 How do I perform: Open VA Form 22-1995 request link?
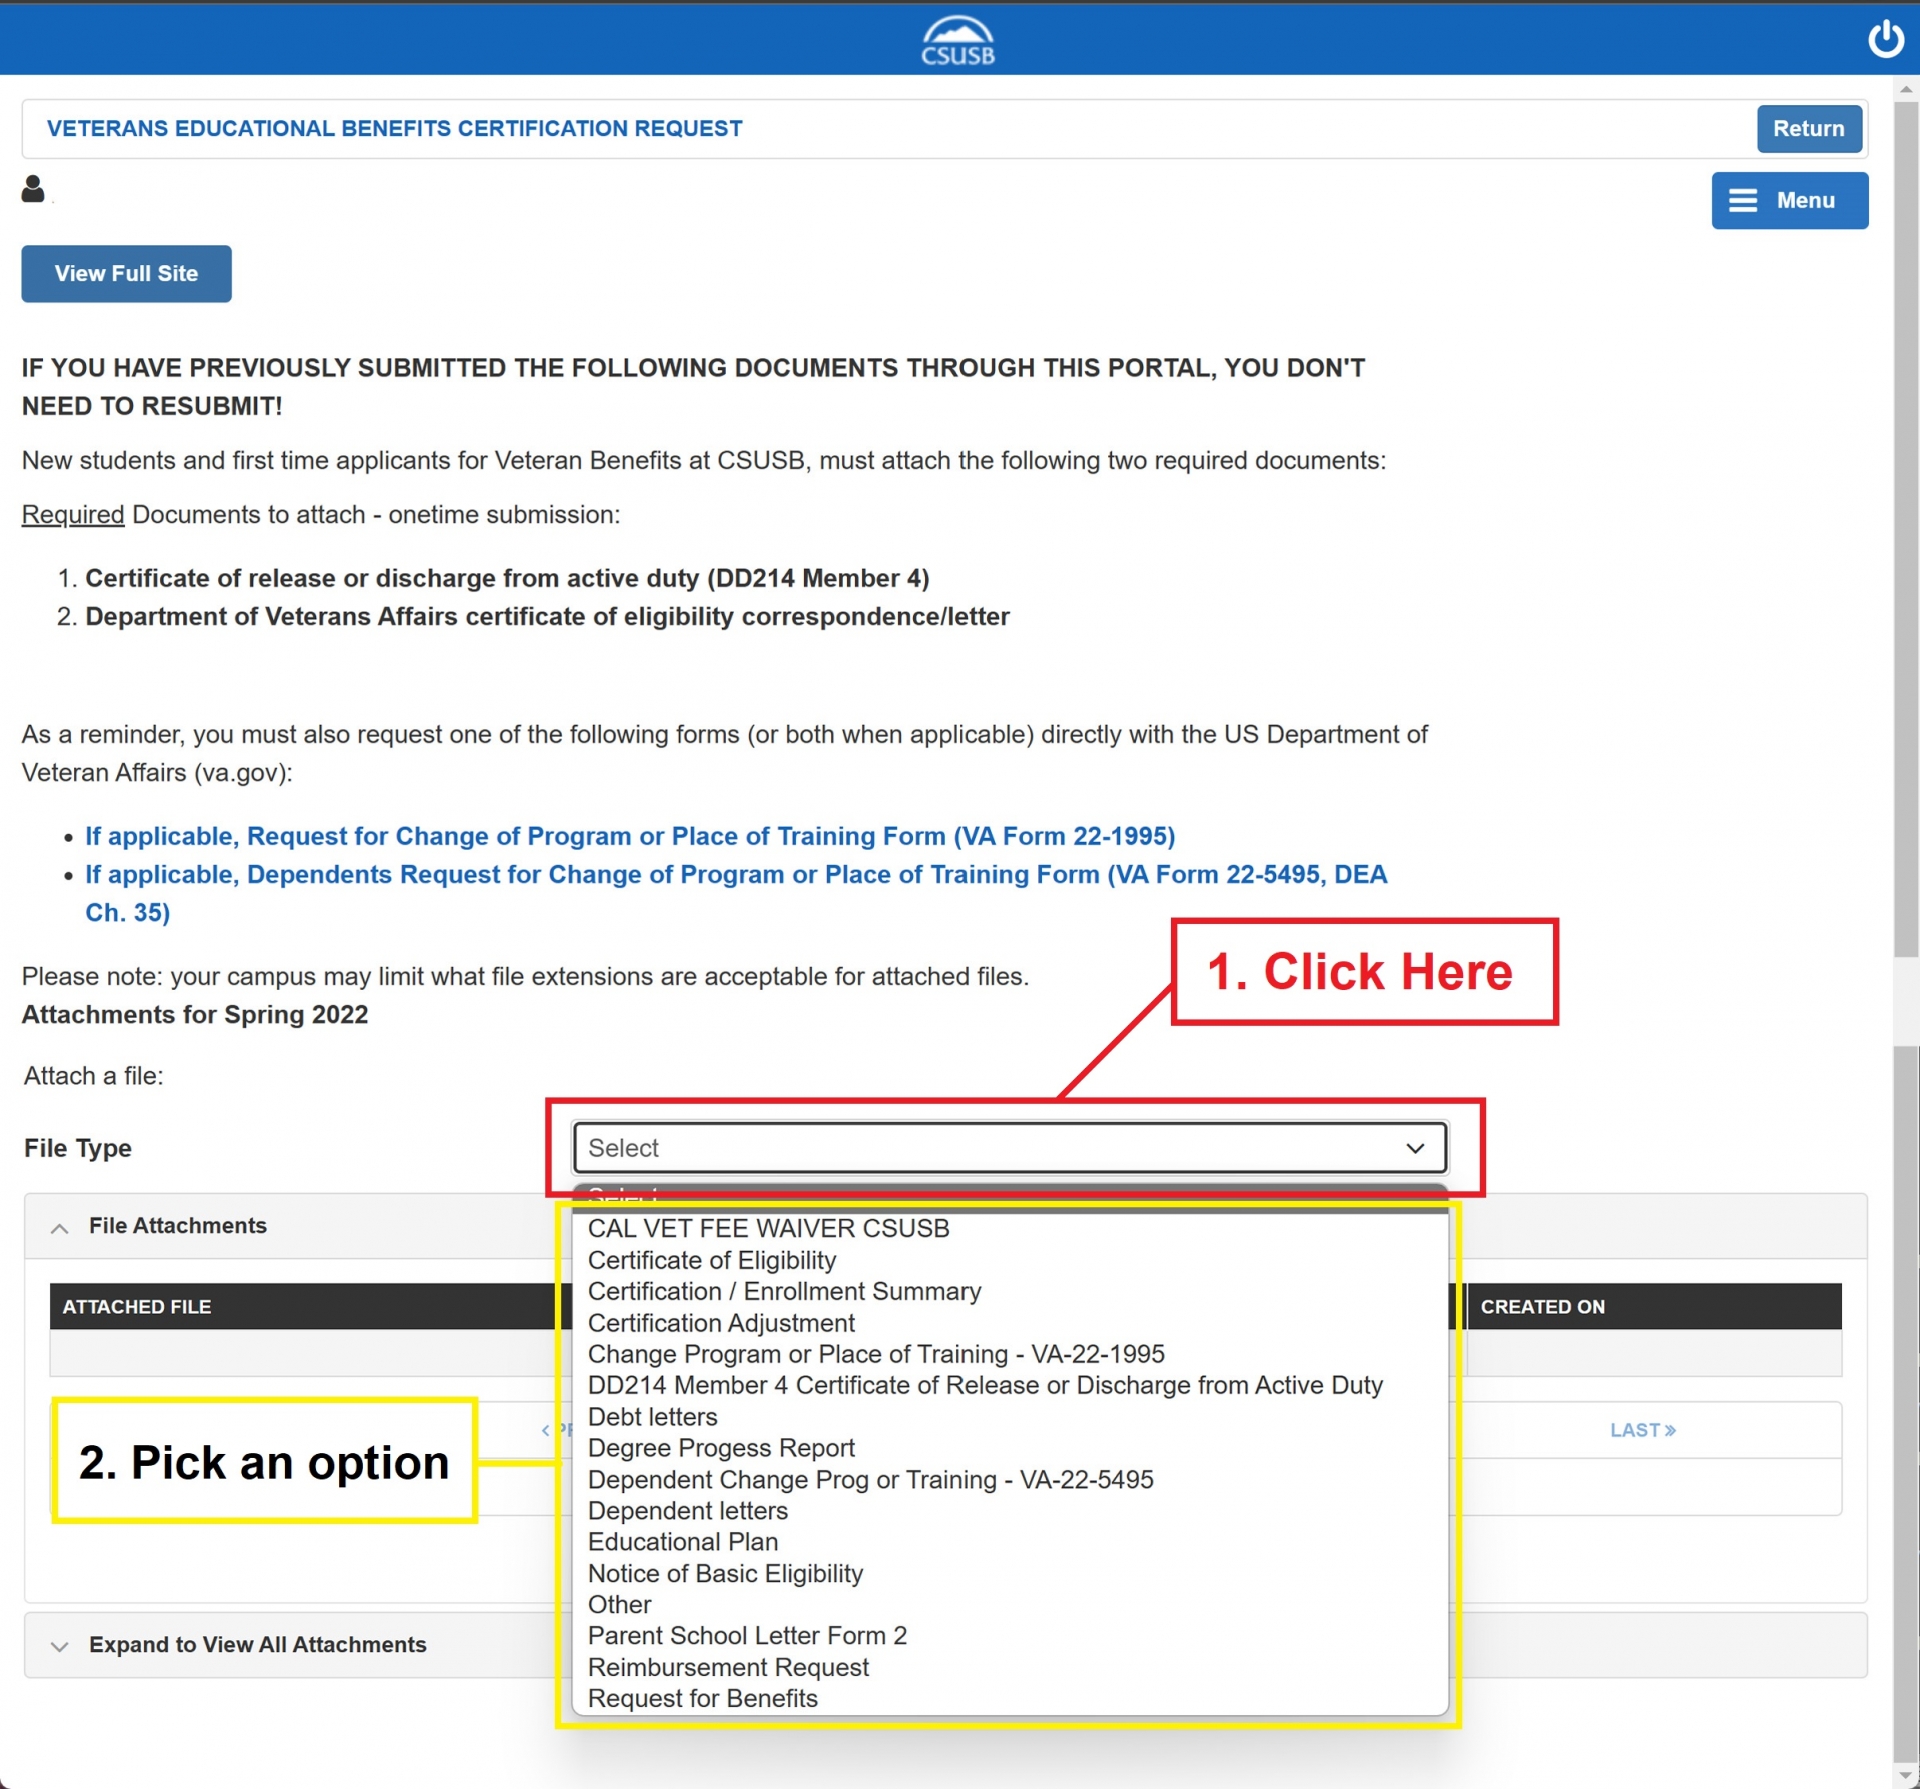coord(629,836)
